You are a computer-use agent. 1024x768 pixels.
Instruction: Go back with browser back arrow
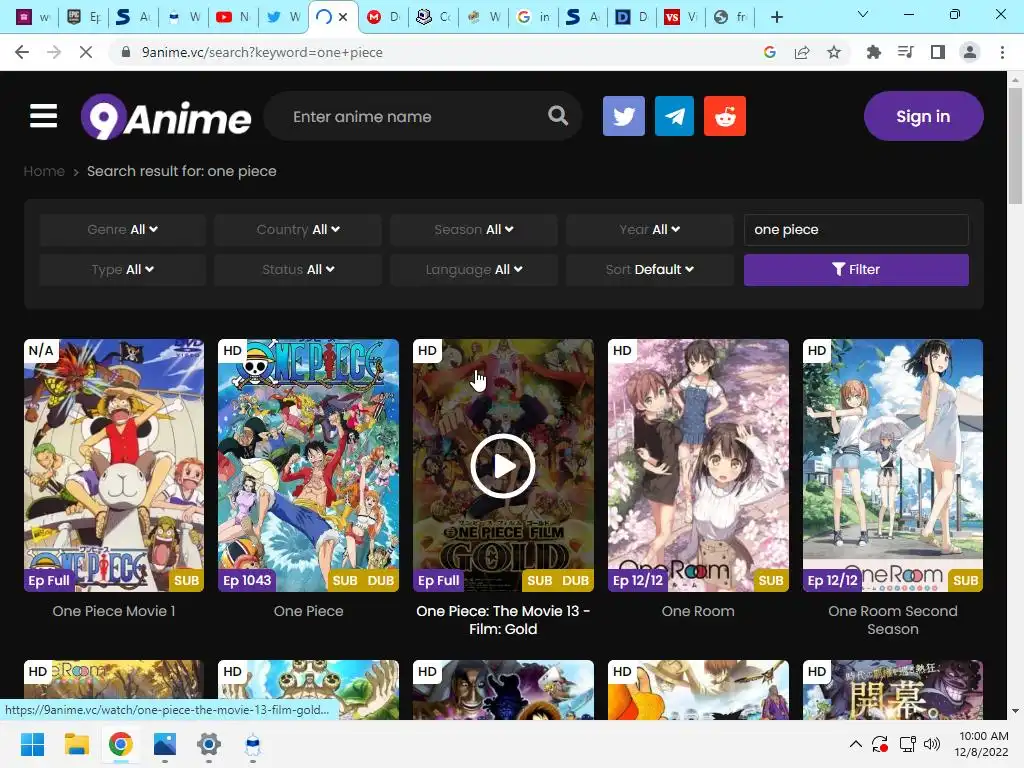point(22,52)
